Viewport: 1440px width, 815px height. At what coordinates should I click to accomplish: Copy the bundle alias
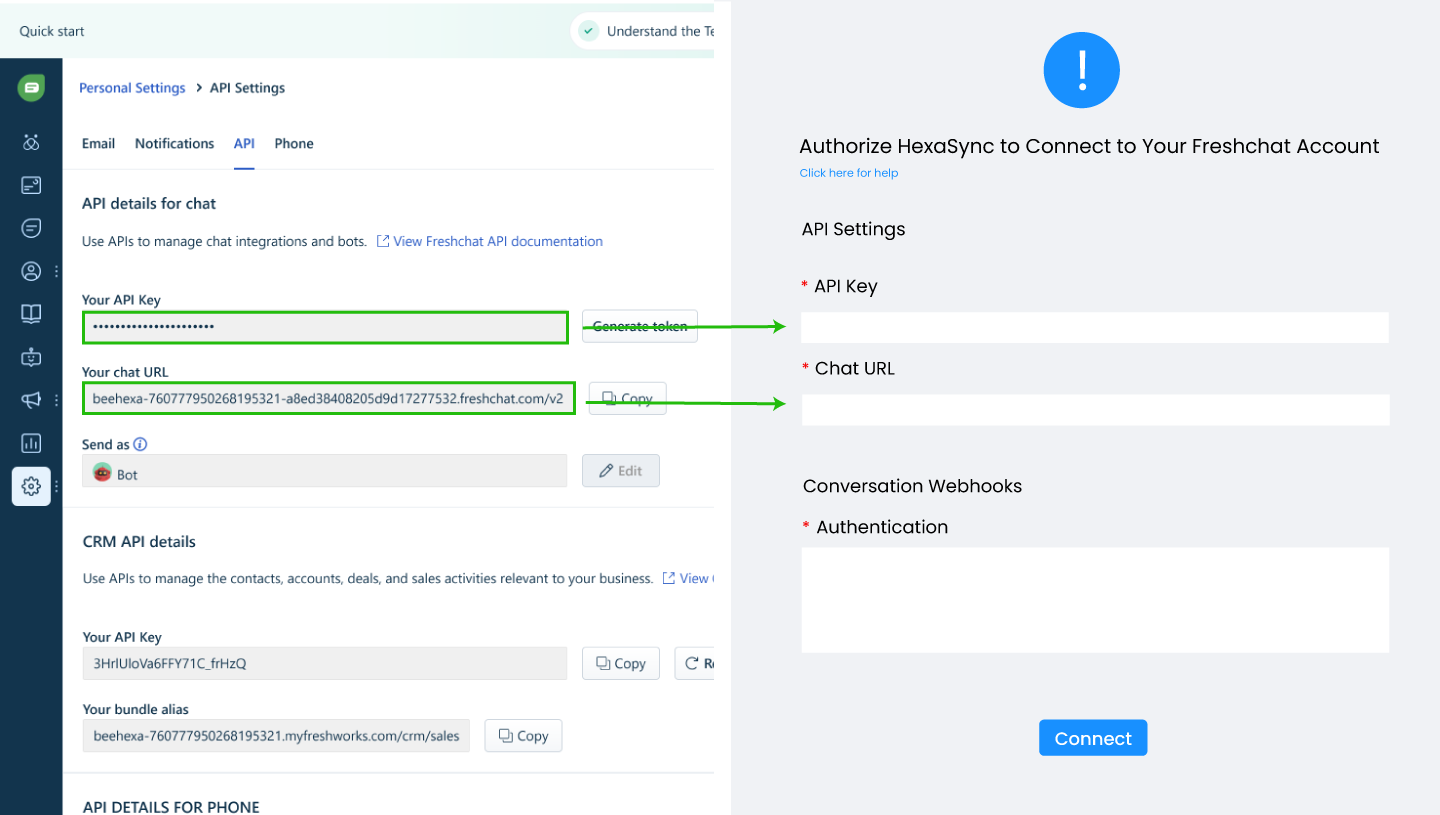pos(523,735)
